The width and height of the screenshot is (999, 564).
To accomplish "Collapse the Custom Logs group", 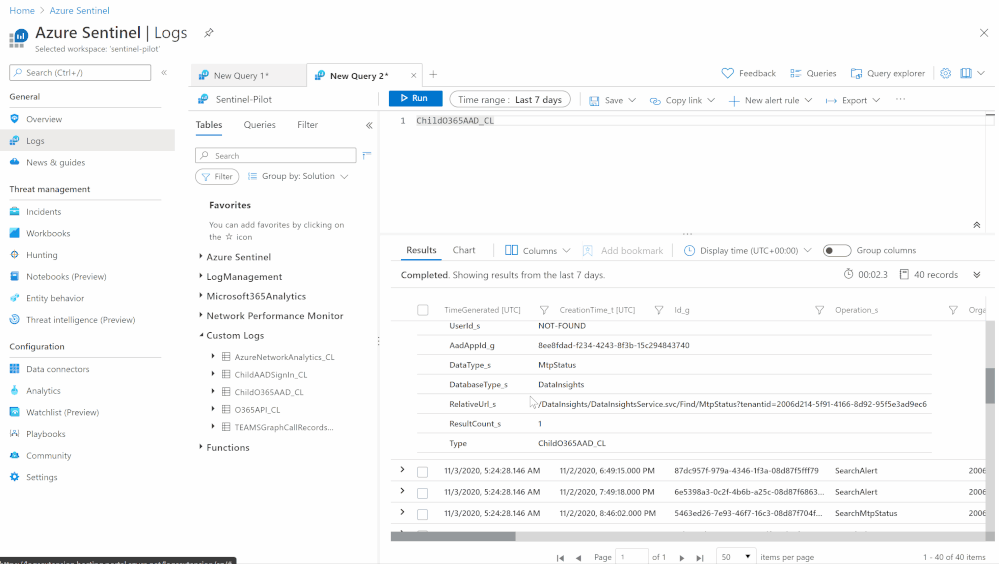I will (x=201, y=335).
